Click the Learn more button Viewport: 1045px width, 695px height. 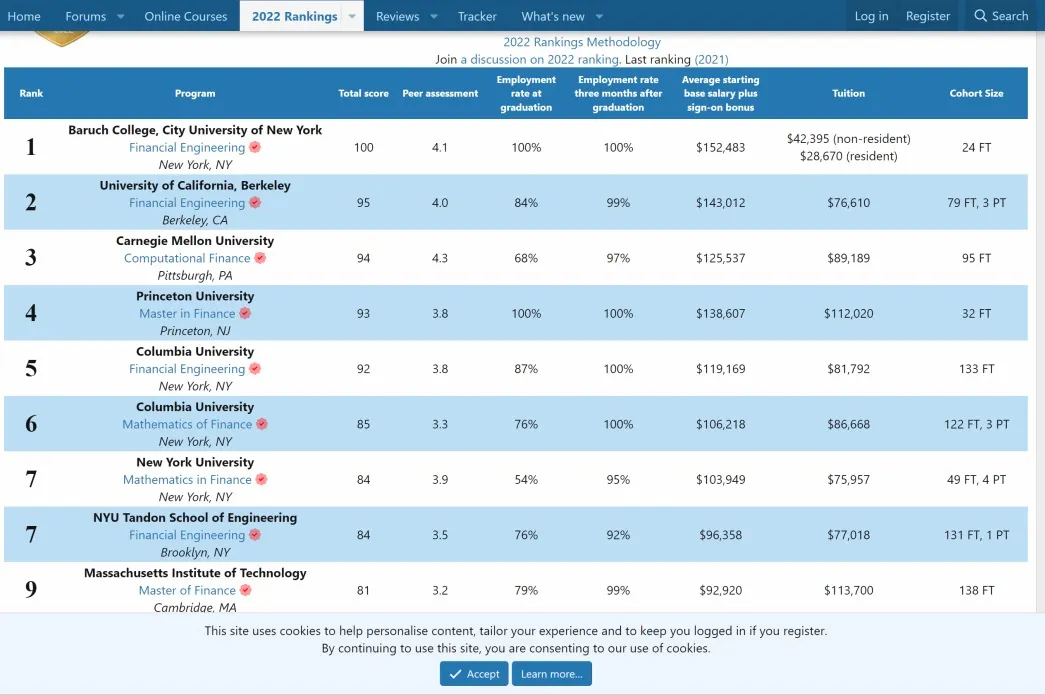[552, 674]
